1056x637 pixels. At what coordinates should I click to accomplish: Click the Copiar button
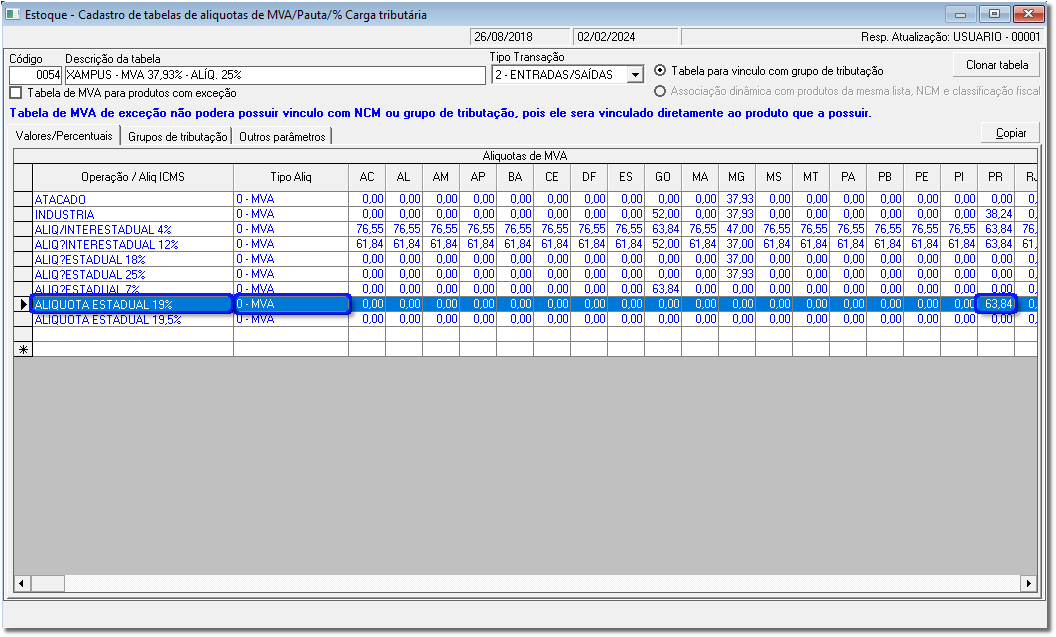tap(1011, 133)
